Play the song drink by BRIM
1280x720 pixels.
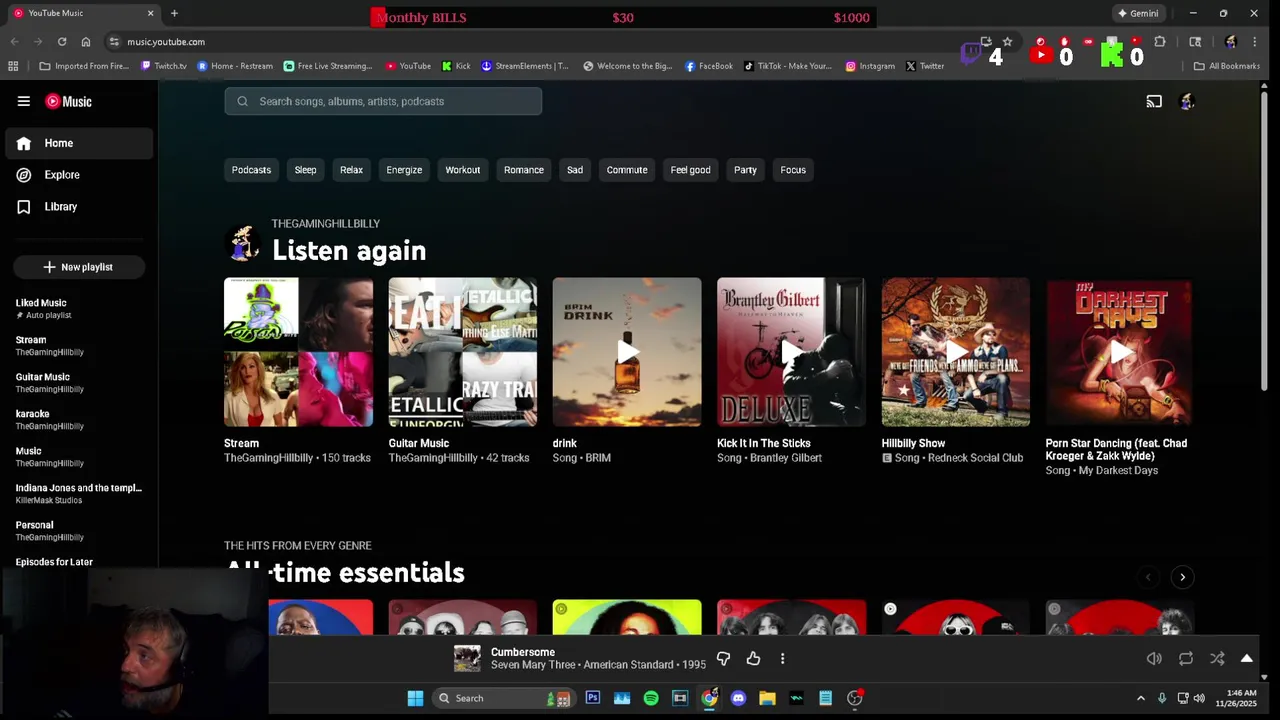click(627, 352)
